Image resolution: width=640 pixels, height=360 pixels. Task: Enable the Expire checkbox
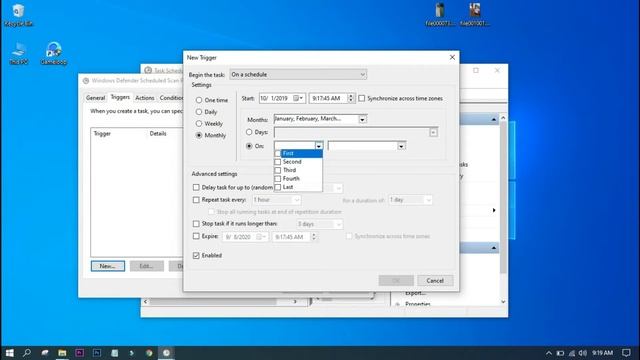[x=196, y=236]
